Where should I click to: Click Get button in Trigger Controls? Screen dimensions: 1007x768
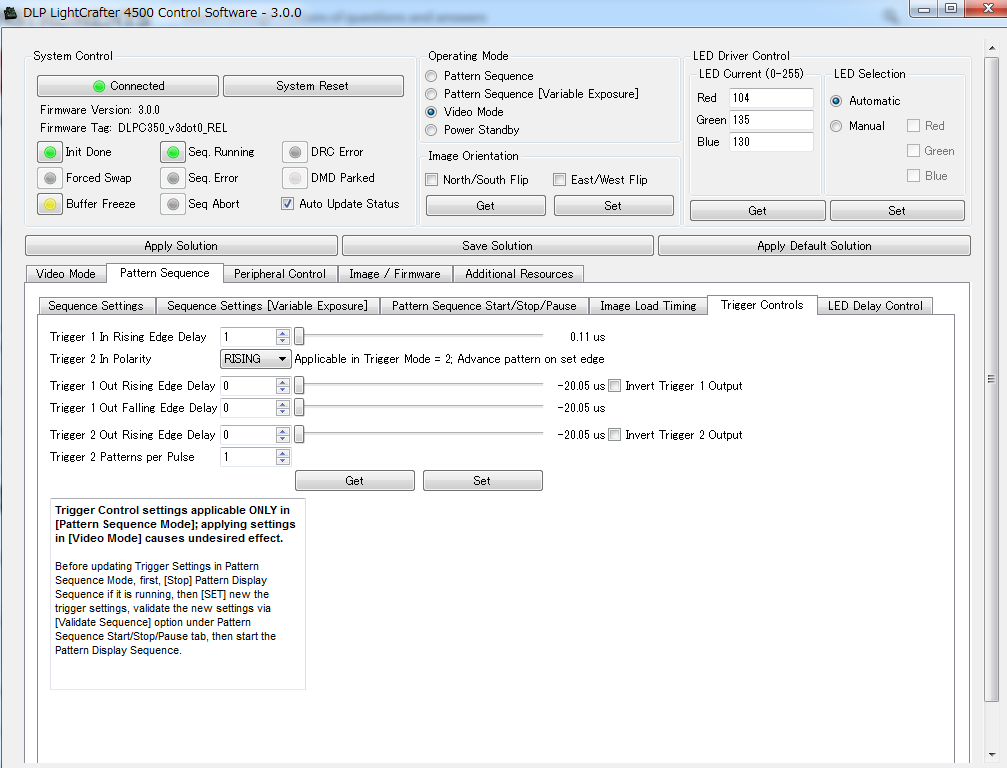(x=355, y=481)
